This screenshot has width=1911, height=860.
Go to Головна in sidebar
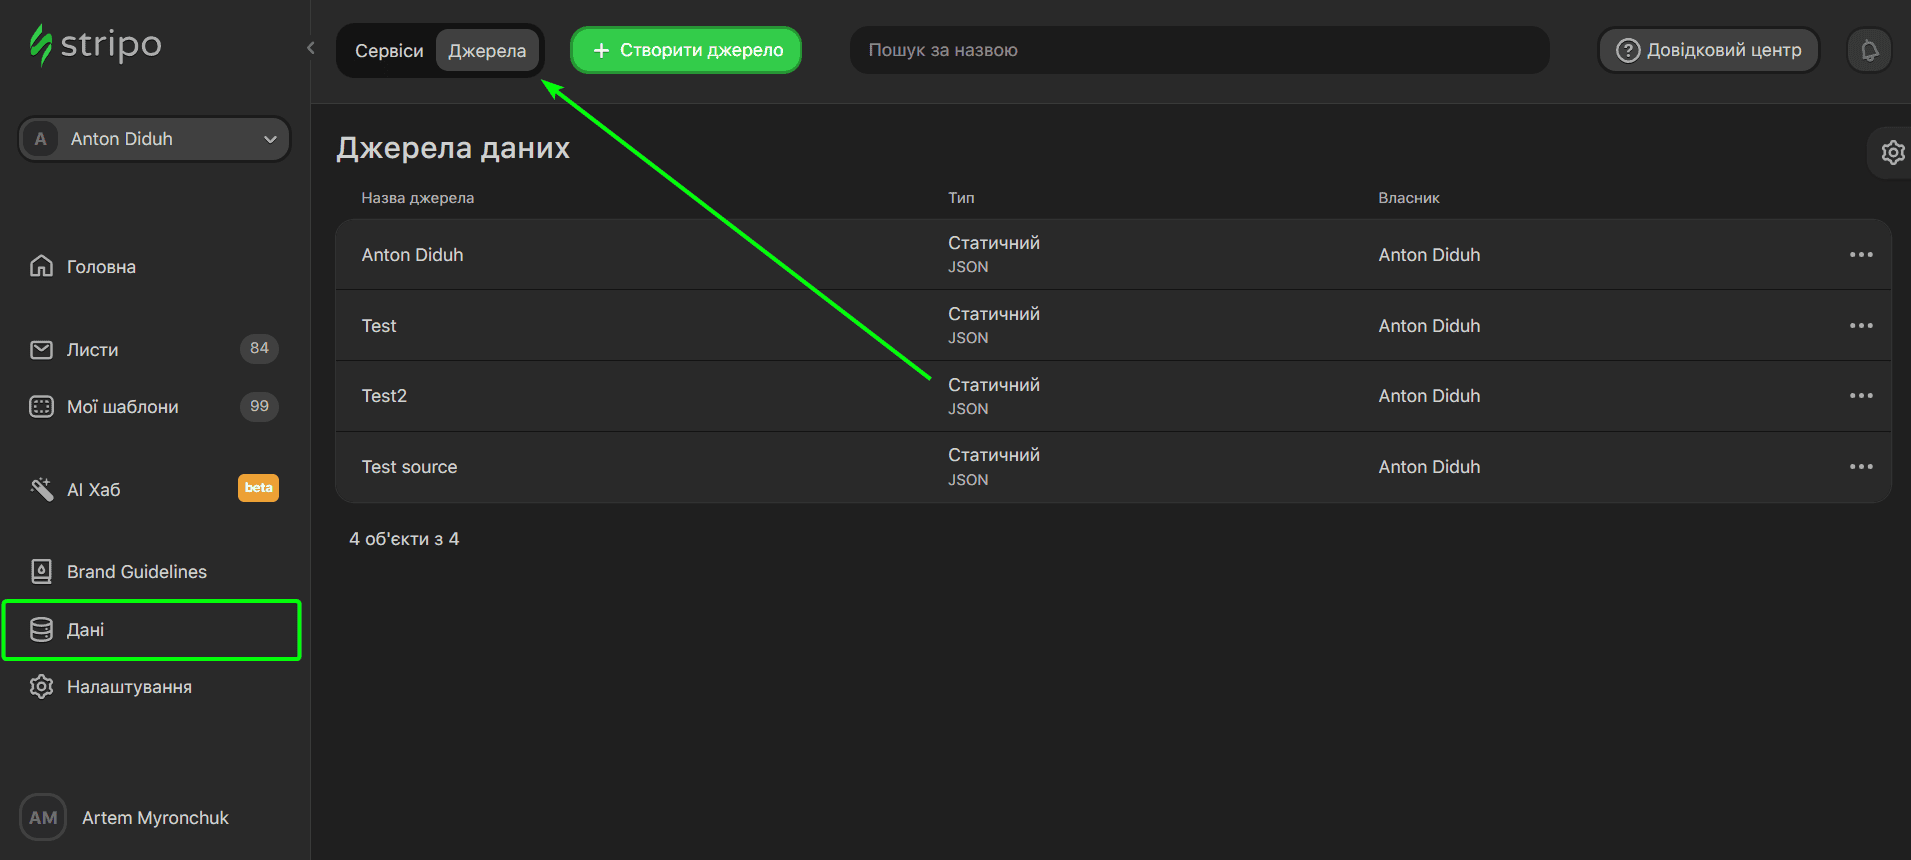tap(101, 267)
